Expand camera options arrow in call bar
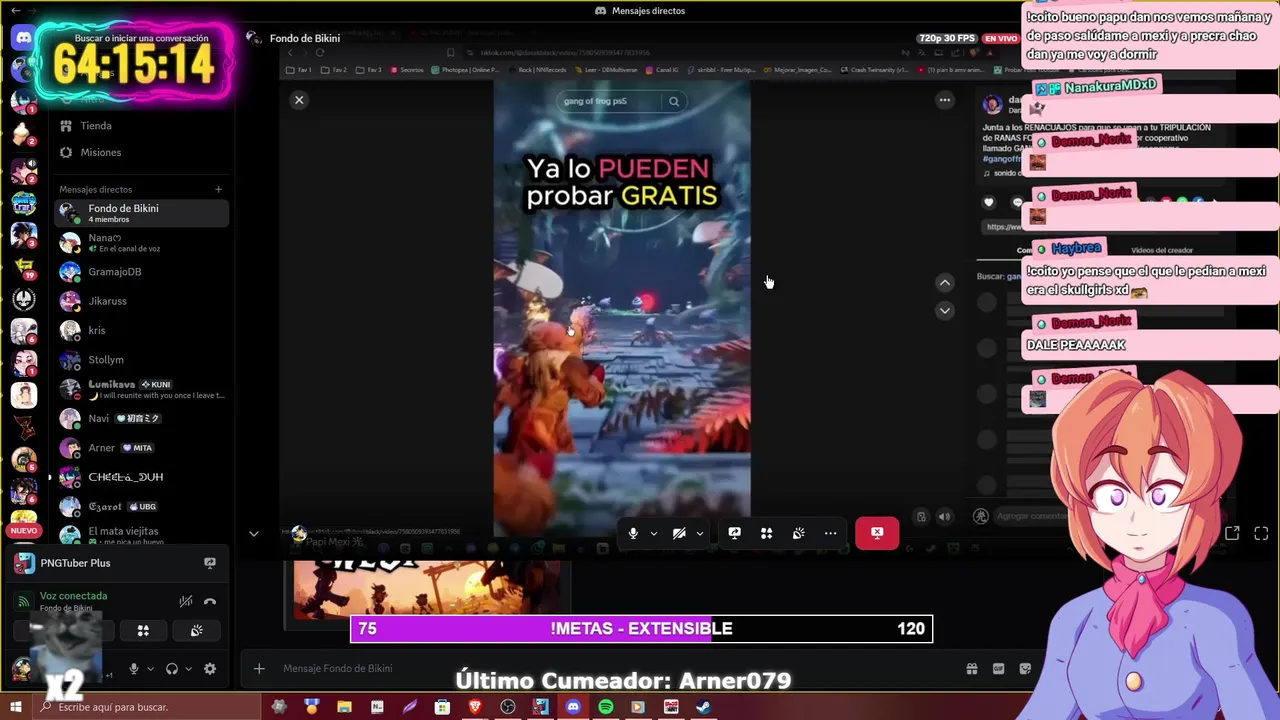The width and height of the screenshot is (1280, 720). coord(700,534)
